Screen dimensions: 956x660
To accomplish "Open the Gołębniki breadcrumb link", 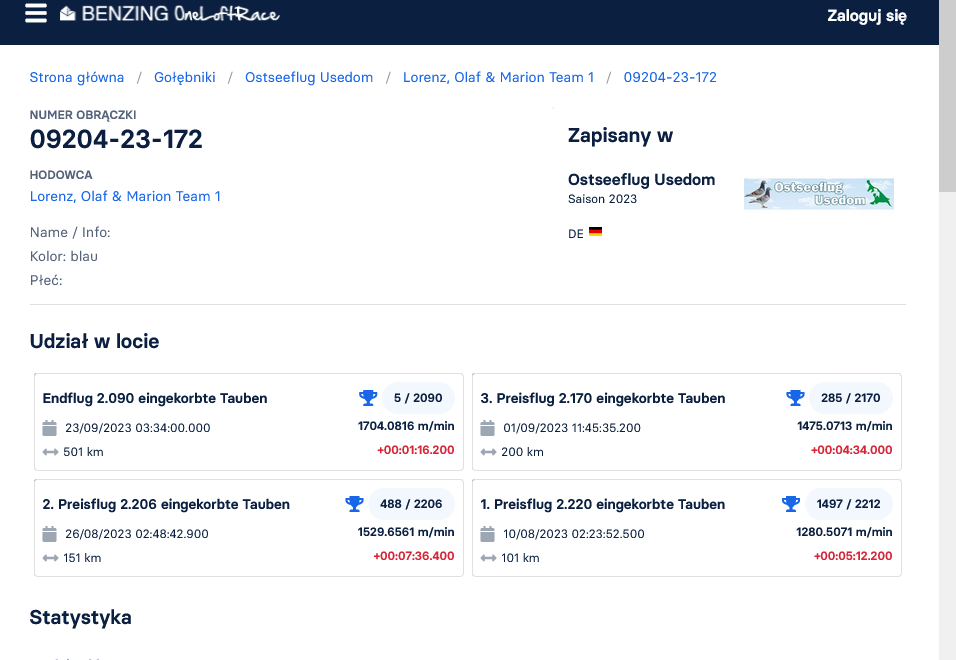I will pos(185,77).
